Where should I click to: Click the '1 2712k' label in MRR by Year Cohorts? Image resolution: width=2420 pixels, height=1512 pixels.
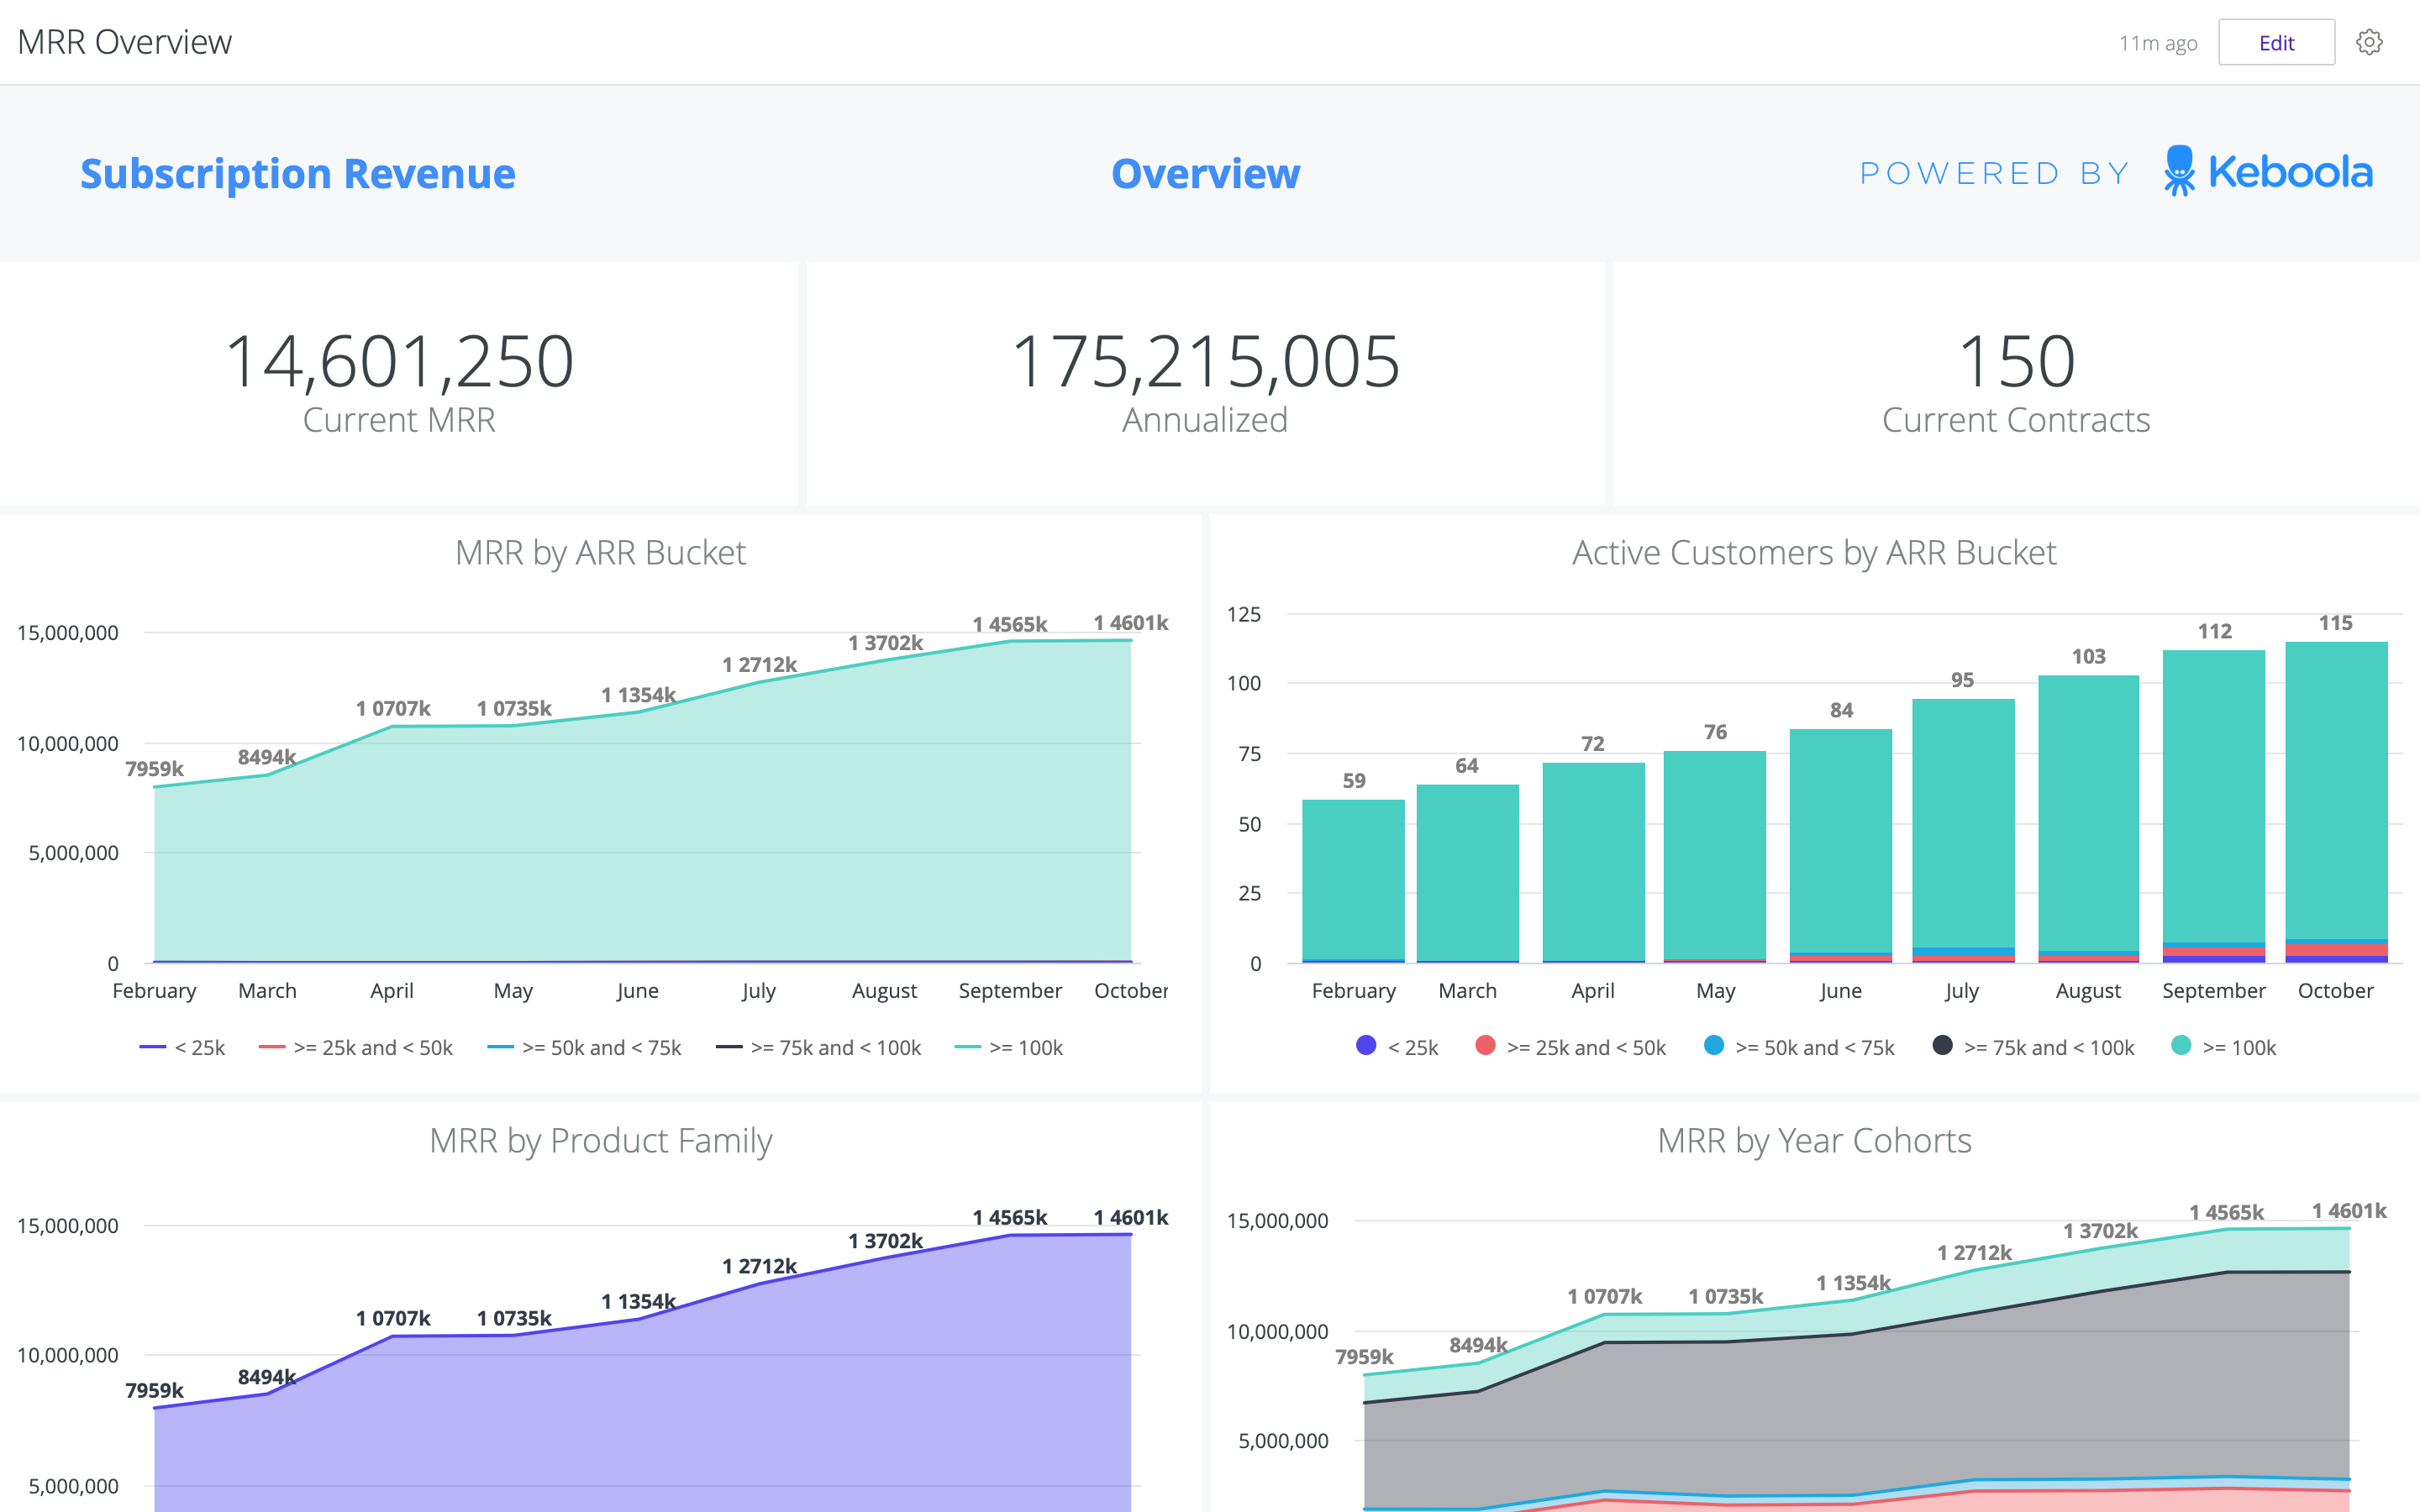pyautogui.click(x=1974, y=1253)
